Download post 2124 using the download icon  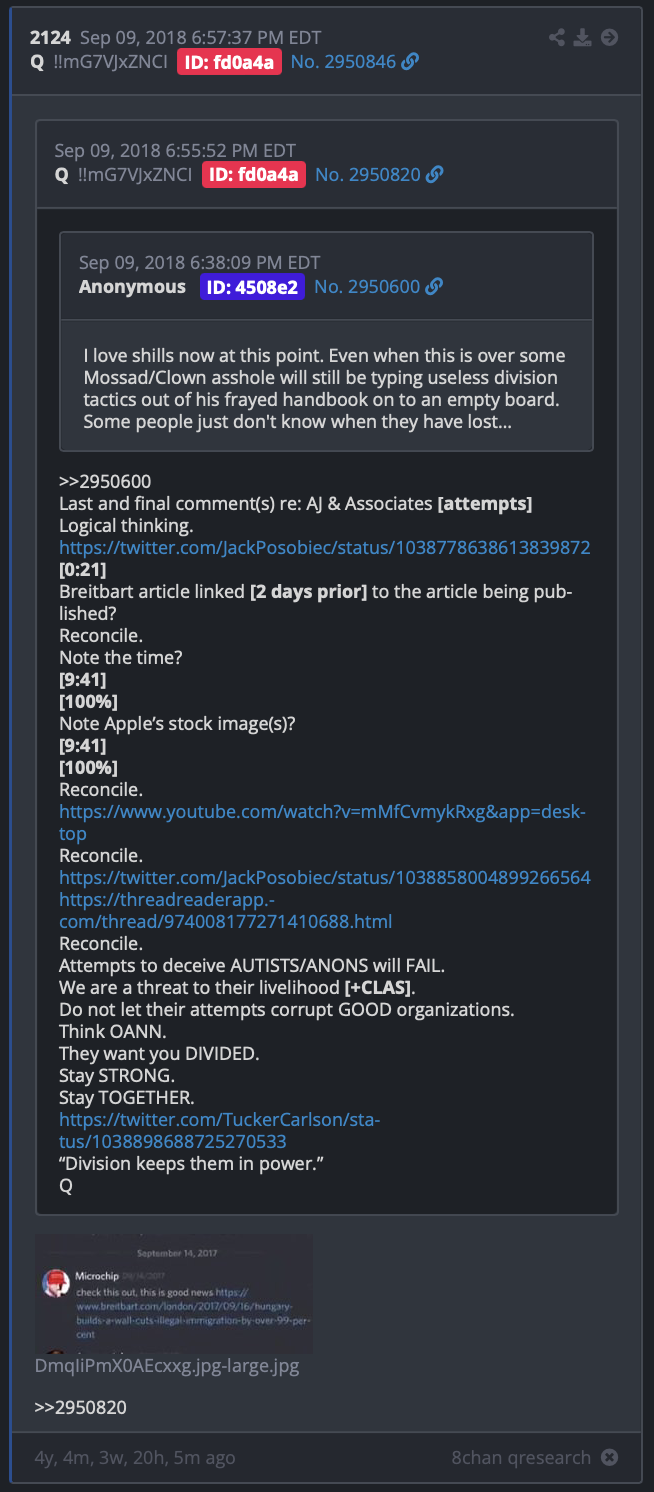tap(583, 38)
